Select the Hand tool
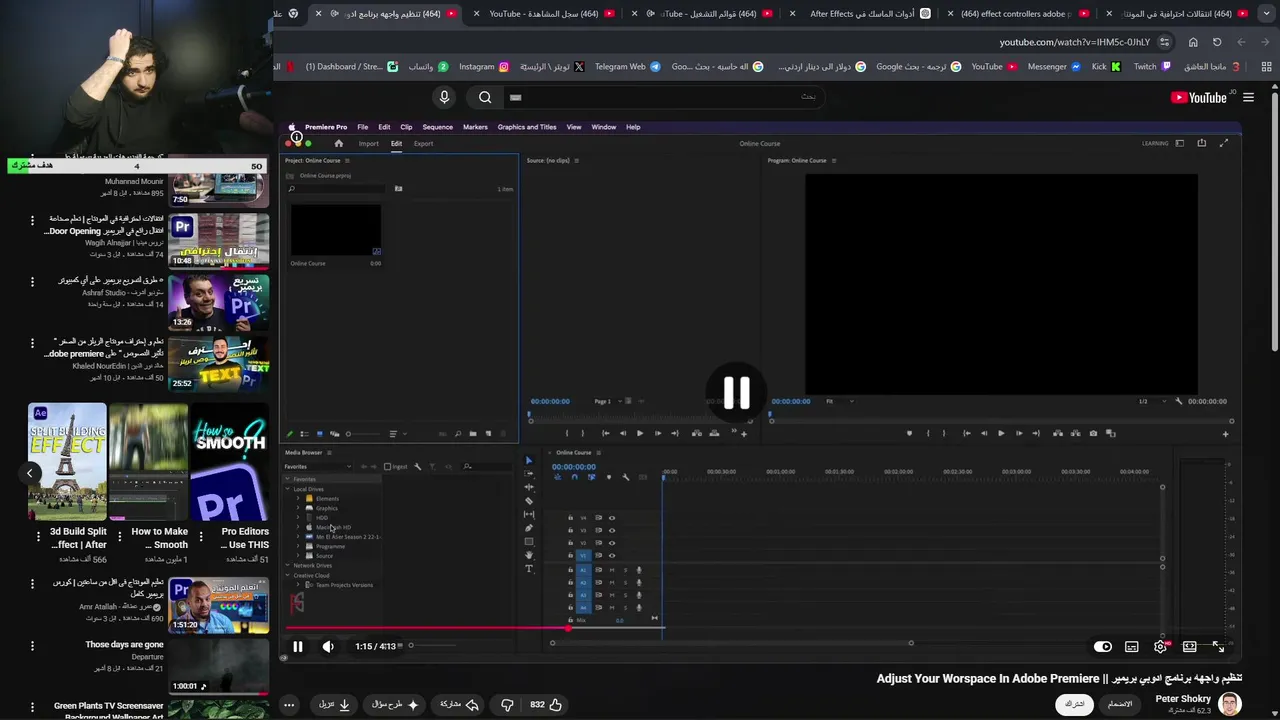 (x=529, y=555)
